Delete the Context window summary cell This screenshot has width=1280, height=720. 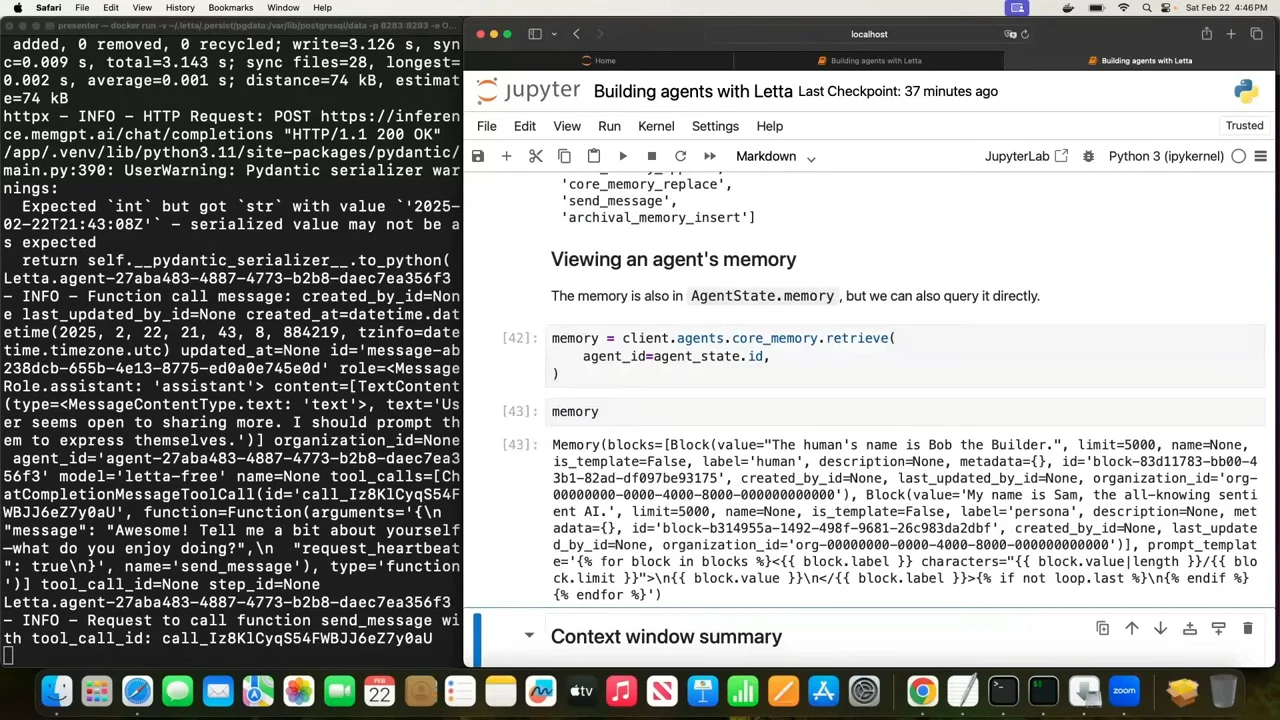[x=1247, y=629]
